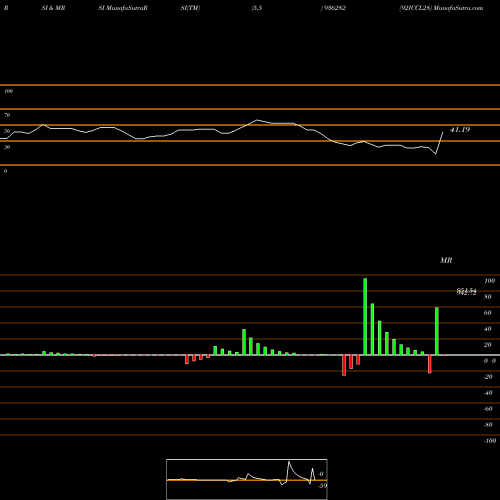Click the (92ICCL28) MunafaSutra.com header text
The image size is (500, 500).
(x=441, y=8)
